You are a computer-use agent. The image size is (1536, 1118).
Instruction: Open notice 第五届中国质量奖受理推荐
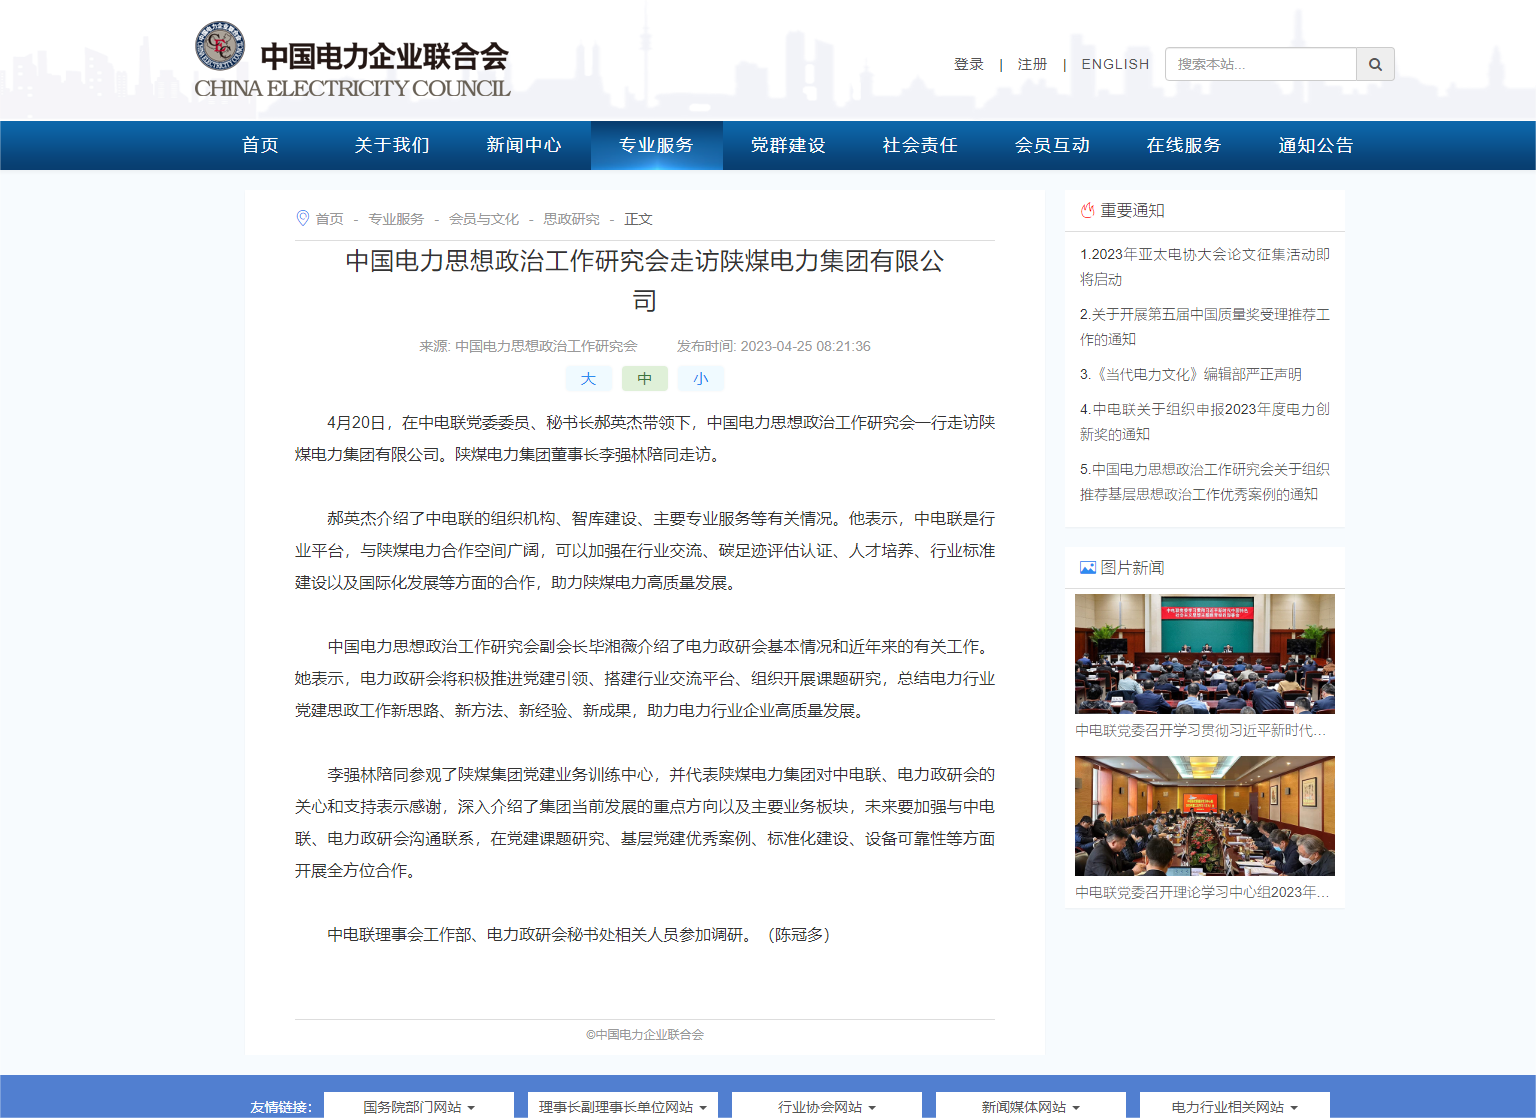tap(1204, 327)
